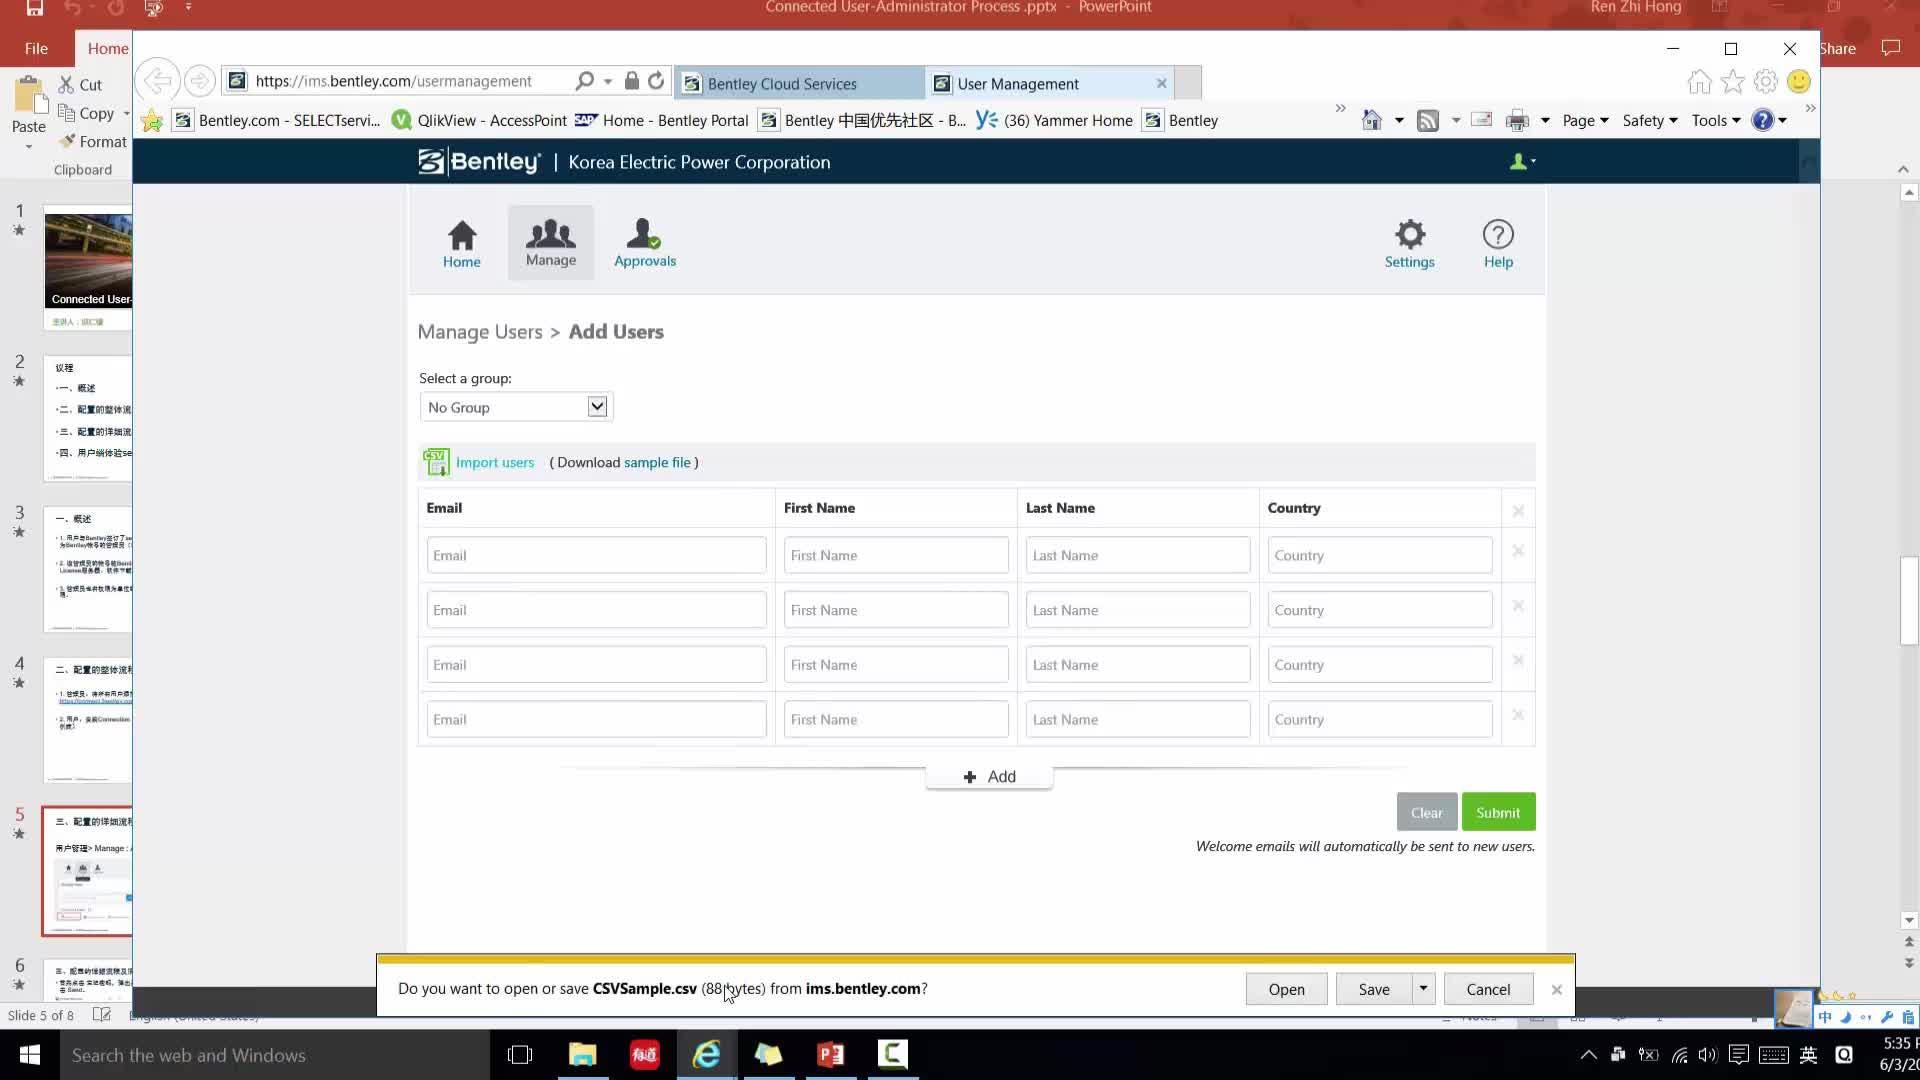Click the Add row button
The image size is (1920, 1080).
pyautogui.click(x=989, y=776)
